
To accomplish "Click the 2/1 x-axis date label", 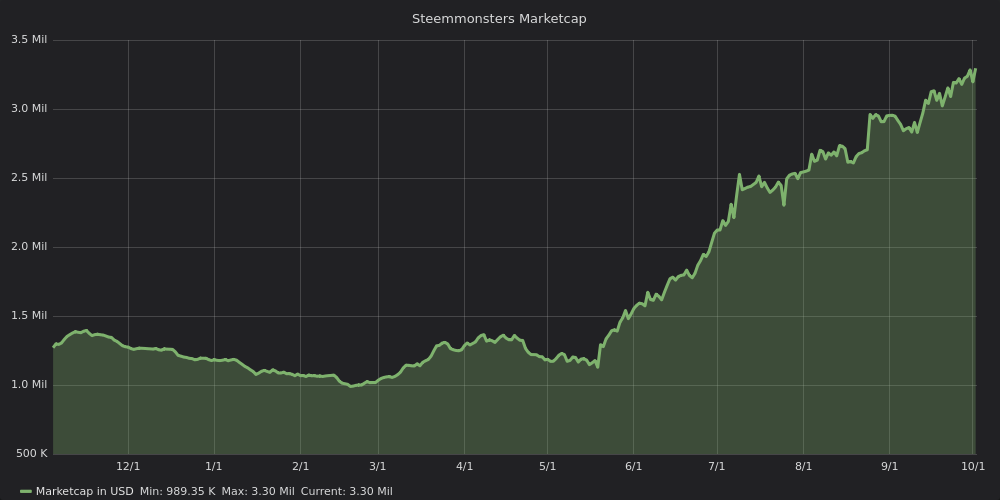I will (x=300, y=466).
